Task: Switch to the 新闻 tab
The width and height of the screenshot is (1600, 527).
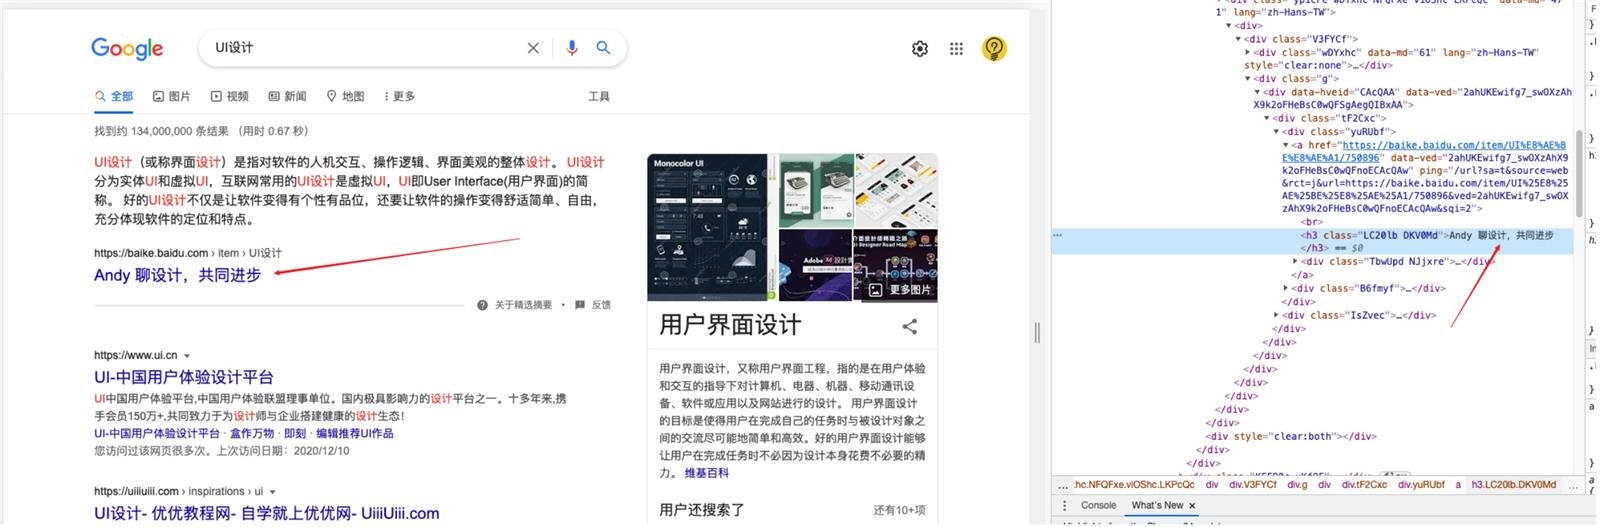Action: (287, 96)
